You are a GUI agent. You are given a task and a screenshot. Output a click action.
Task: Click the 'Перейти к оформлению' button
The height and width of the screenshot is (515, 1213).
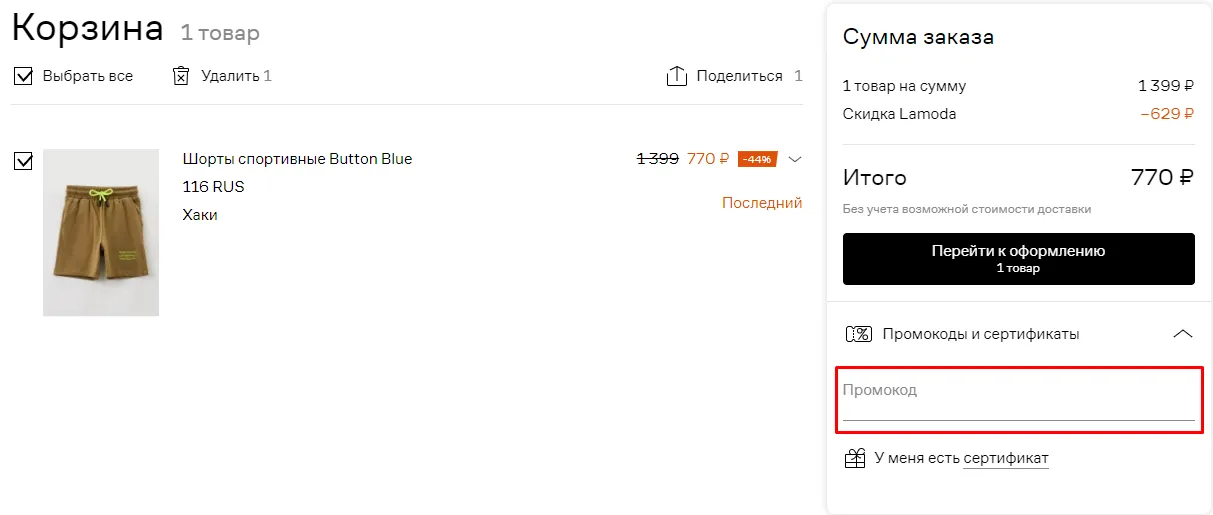[x=1019, y=259]
